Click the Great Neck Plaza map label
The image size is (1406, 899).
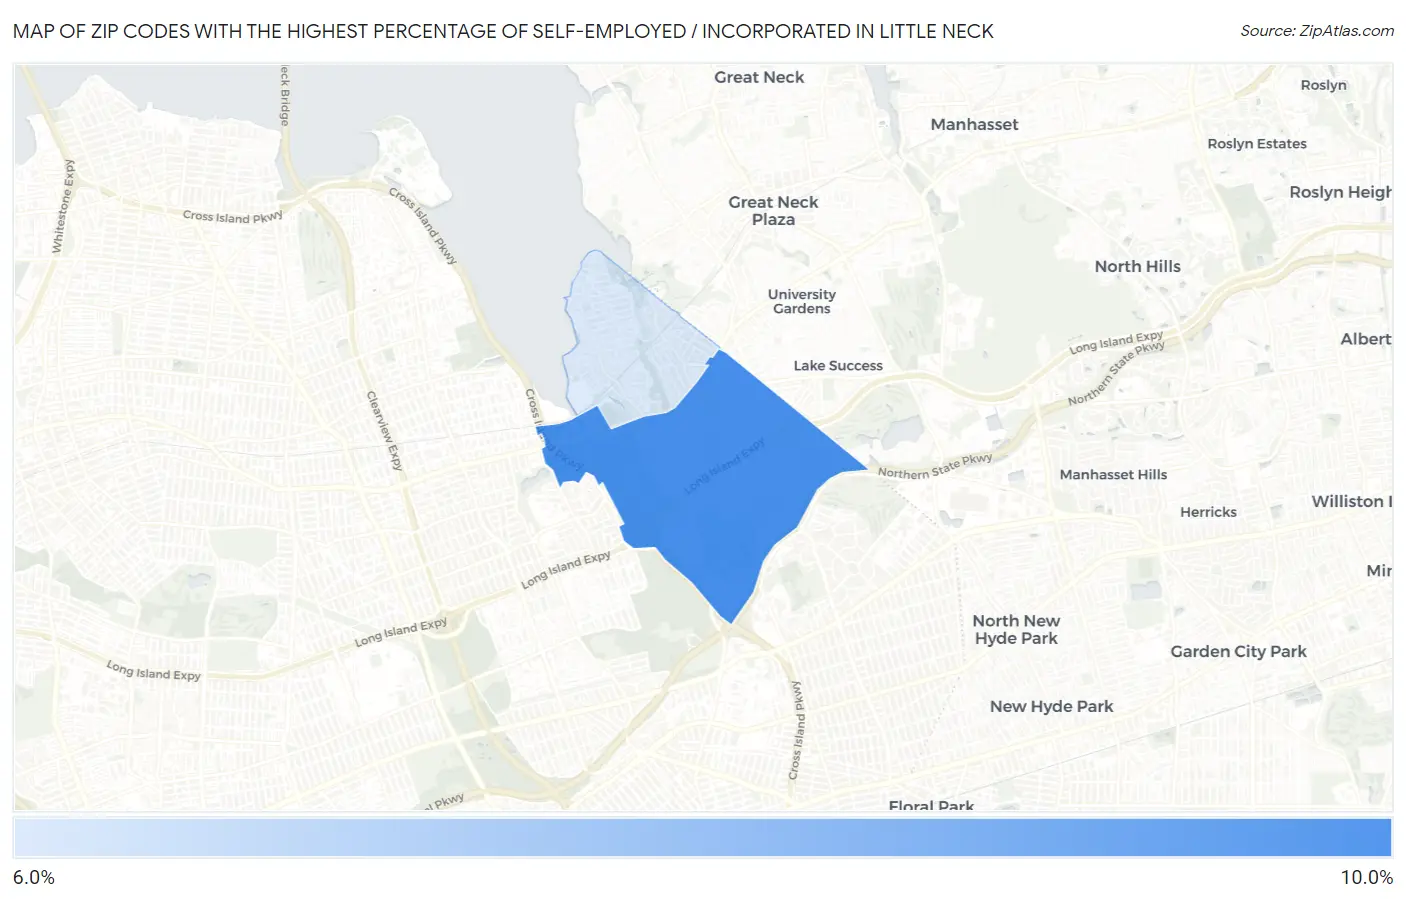tap(773, 210)
